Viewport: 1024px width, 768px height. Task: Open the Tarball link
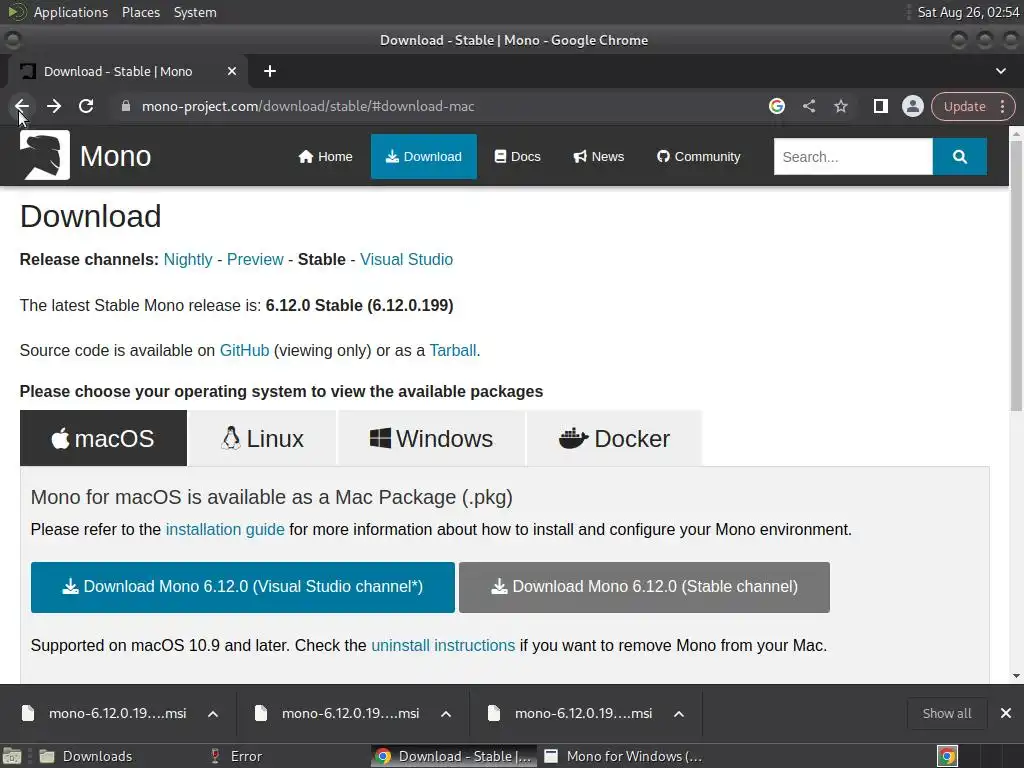453,351
